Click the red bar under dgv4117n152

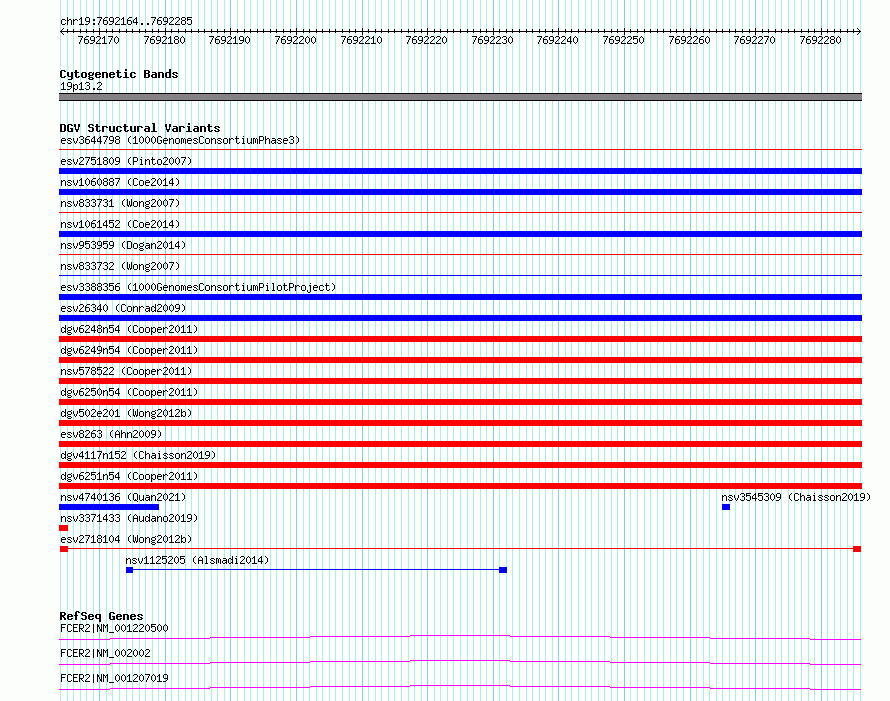click(x=460, y=465)
